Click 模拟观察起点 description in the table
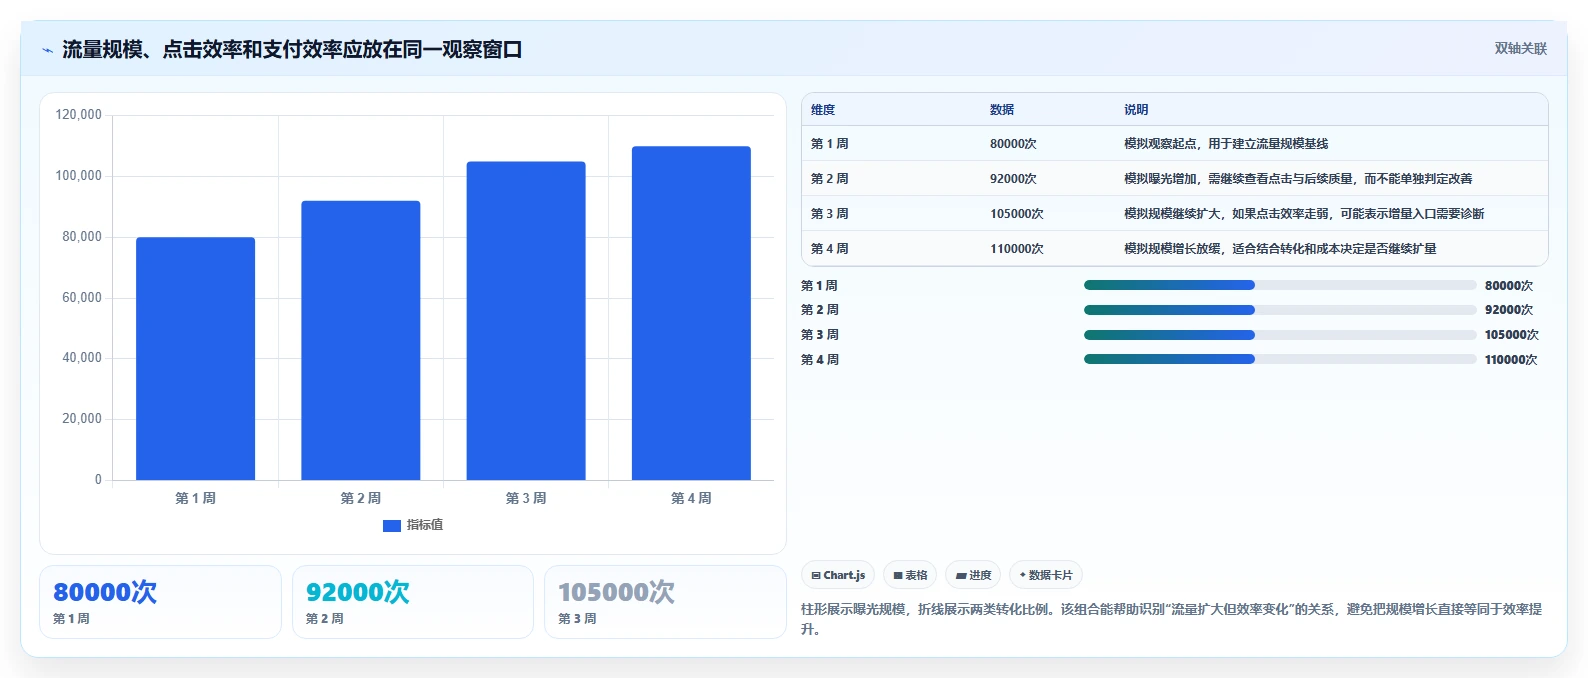This screenshot has height=678, width=1588. [x=1226, y=144]
